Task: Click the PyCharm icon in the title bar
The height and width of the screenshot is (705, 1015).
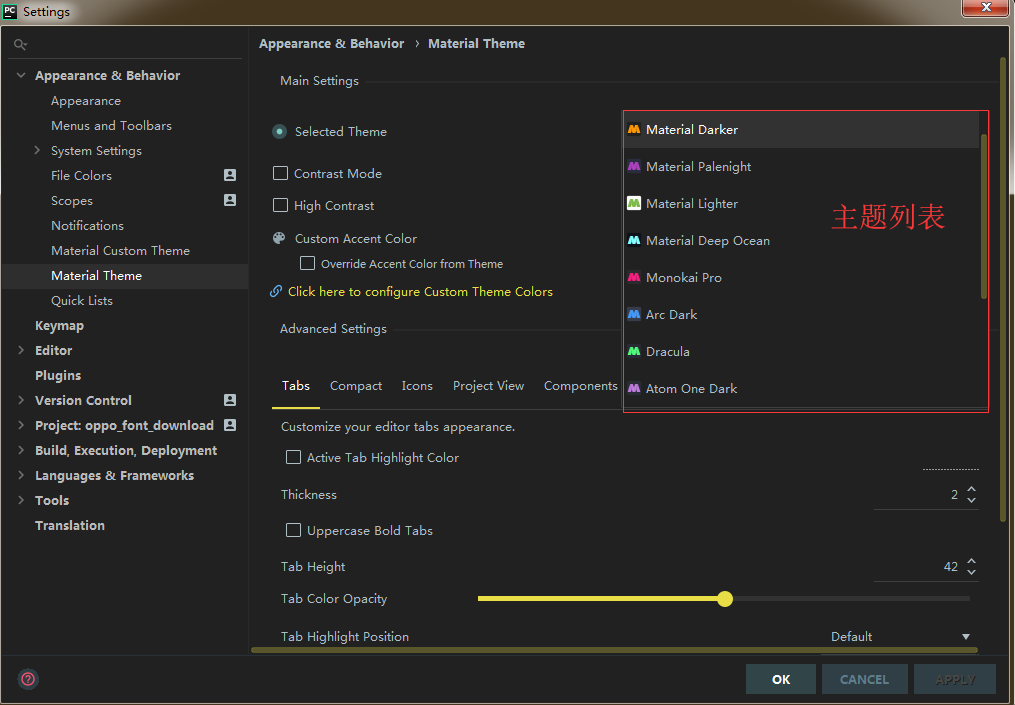Action: coord(10,11)
